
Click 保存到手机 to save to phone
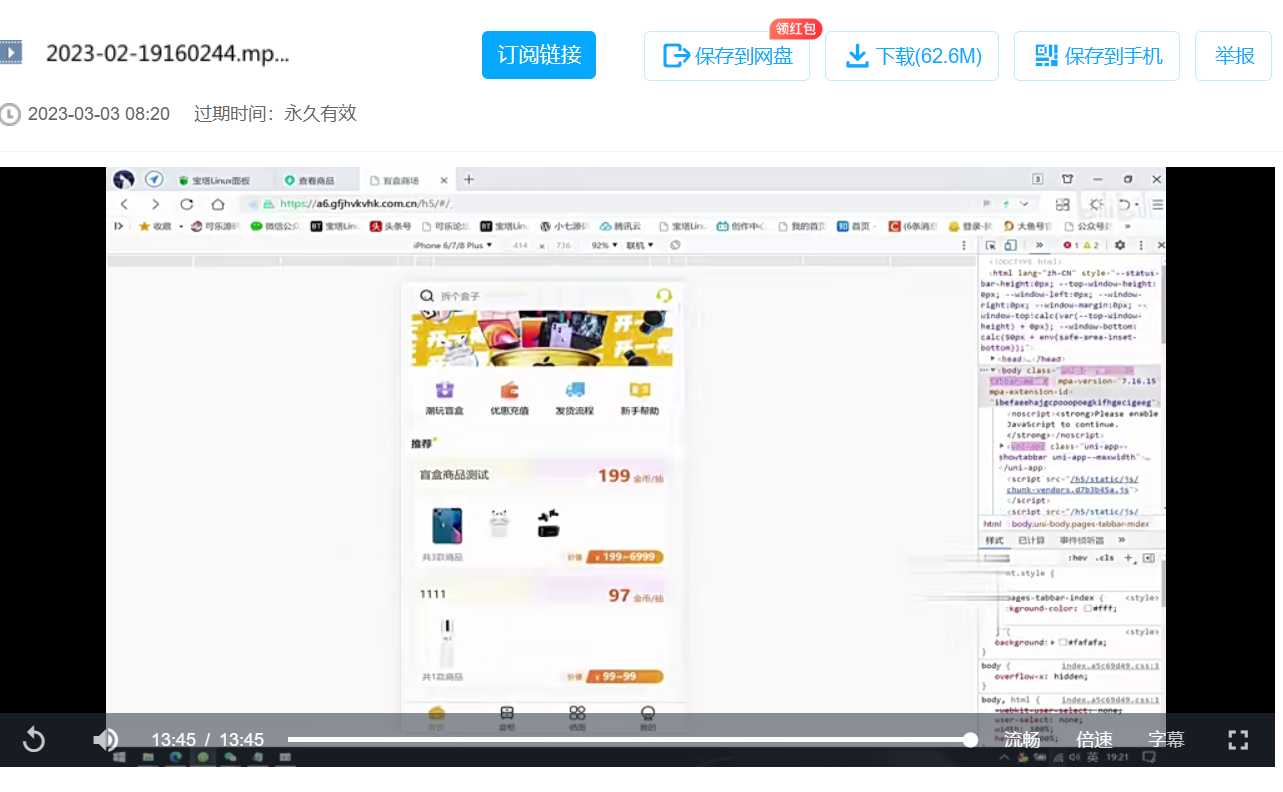click(1097, 56)
